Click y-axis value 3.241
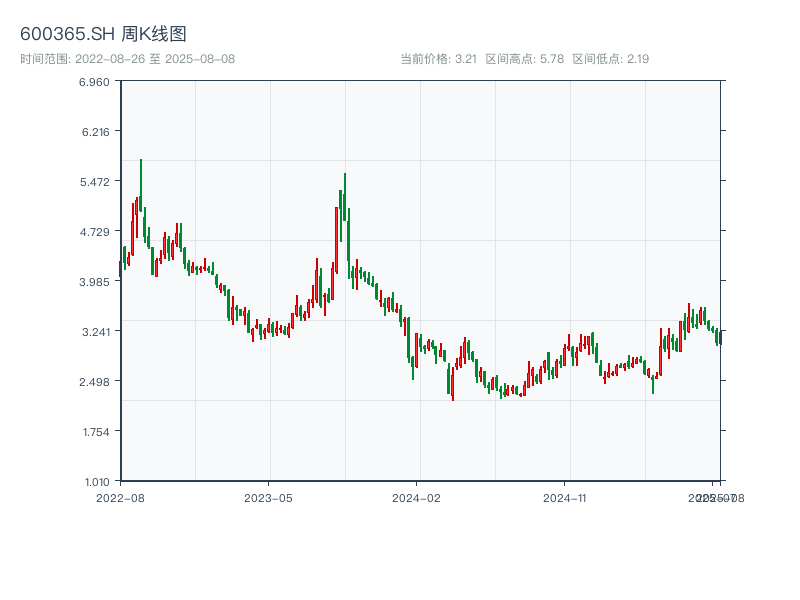800x600 pixels. tap(96, 332)
